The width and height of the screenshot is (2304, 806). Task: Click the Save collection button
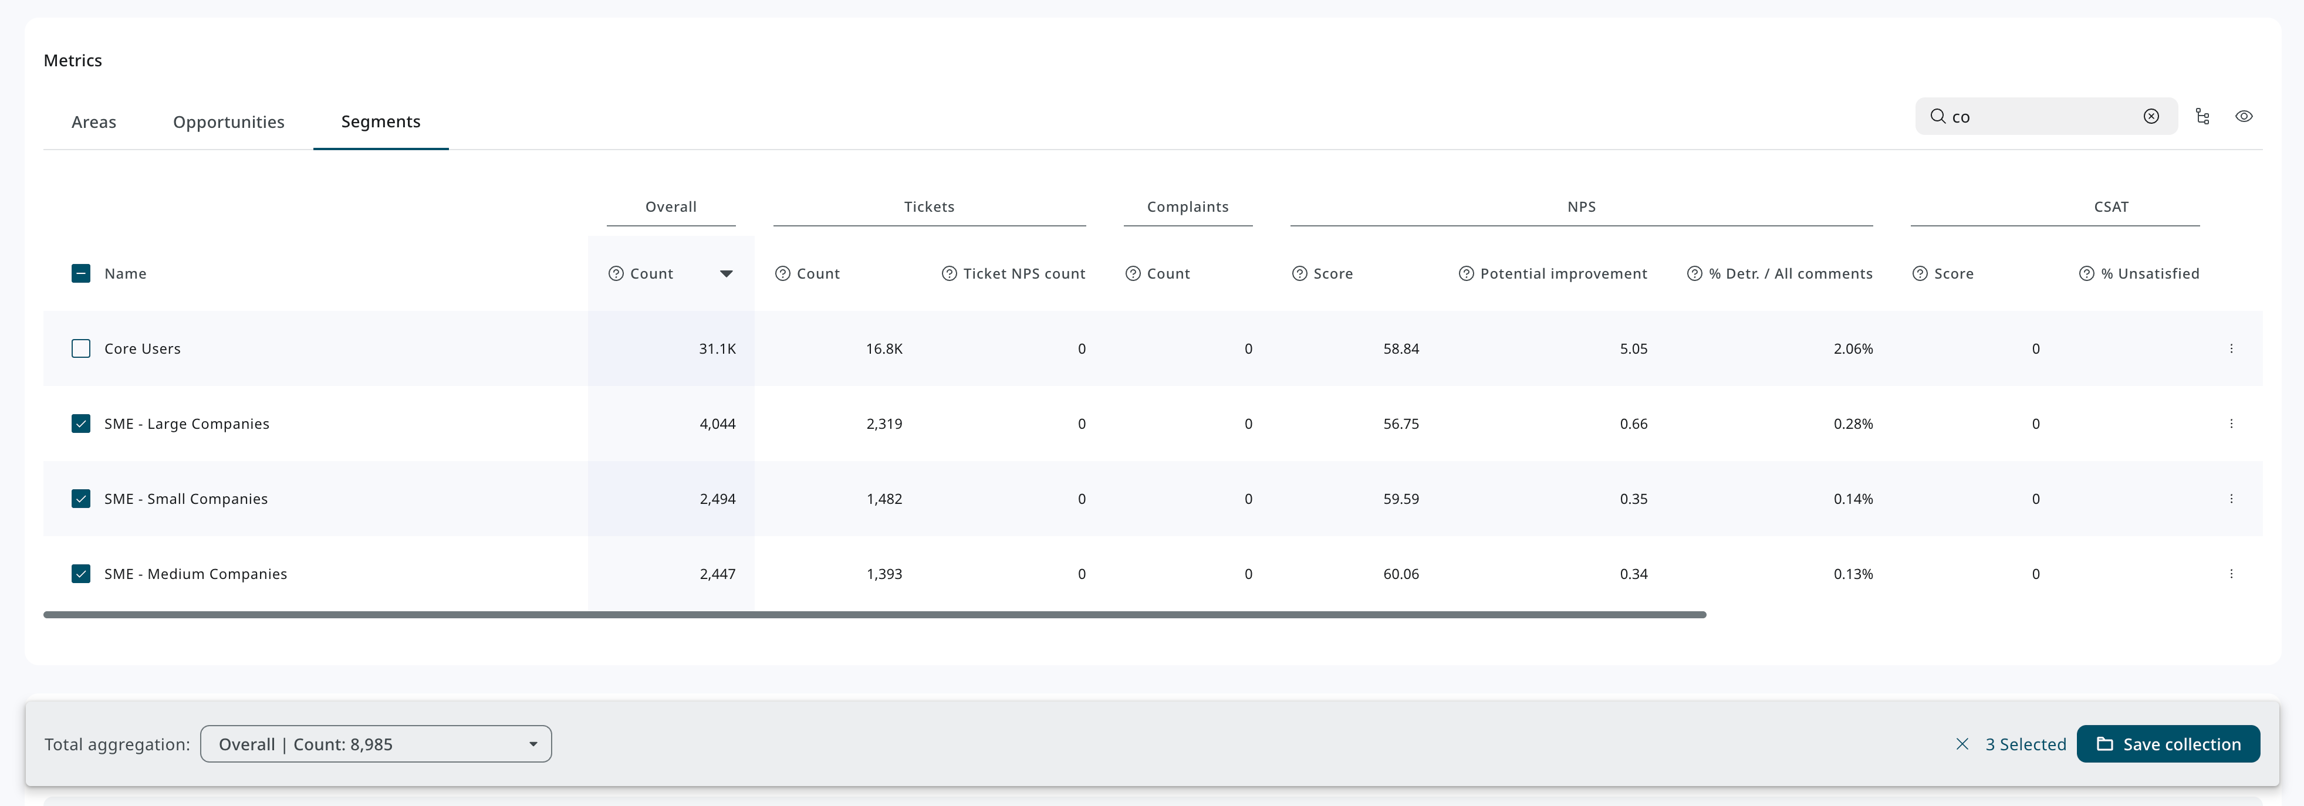[2167, 744]
